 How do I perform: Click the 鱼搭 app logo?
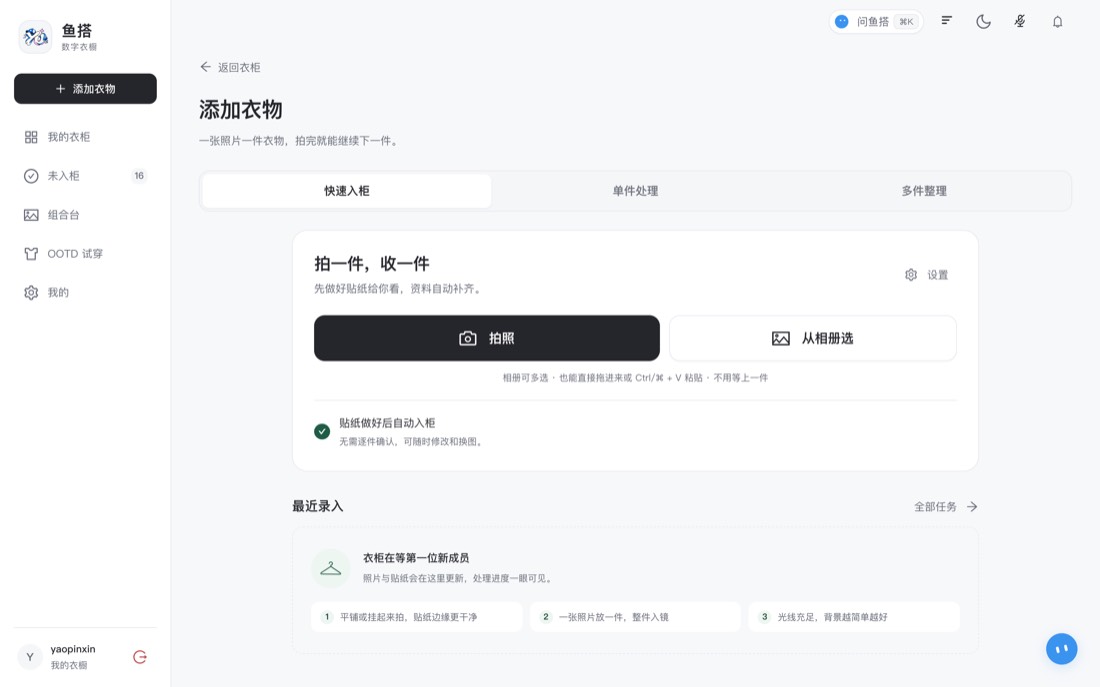pos(35,36)
